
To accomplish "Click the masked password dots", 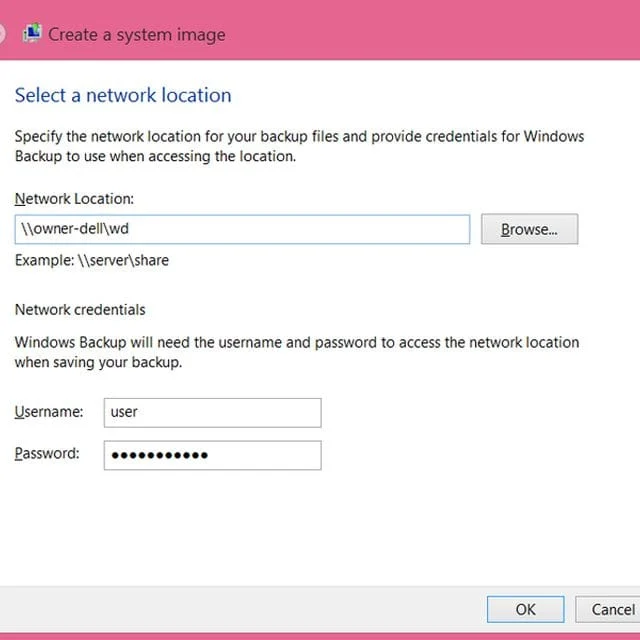I will pyautogui.click(x=160, y=455).
